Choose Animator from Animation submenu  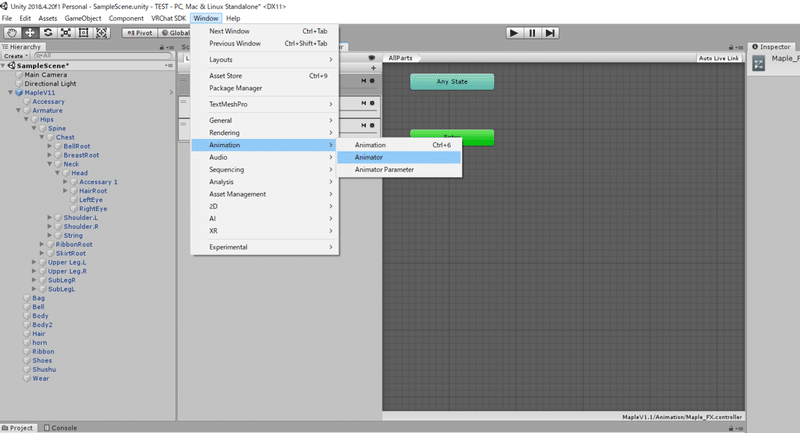[399, 157]
